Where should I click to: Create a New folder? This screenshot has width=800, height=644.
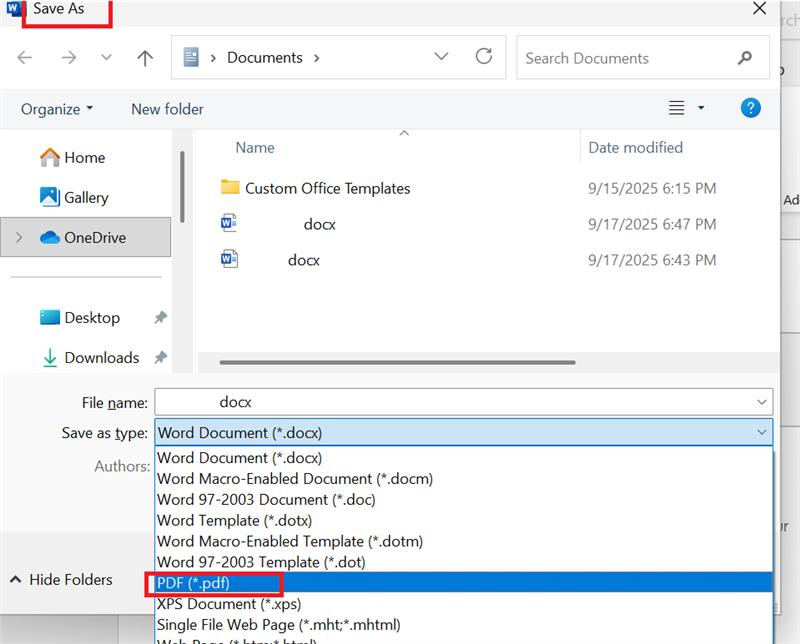click(167, 109)
